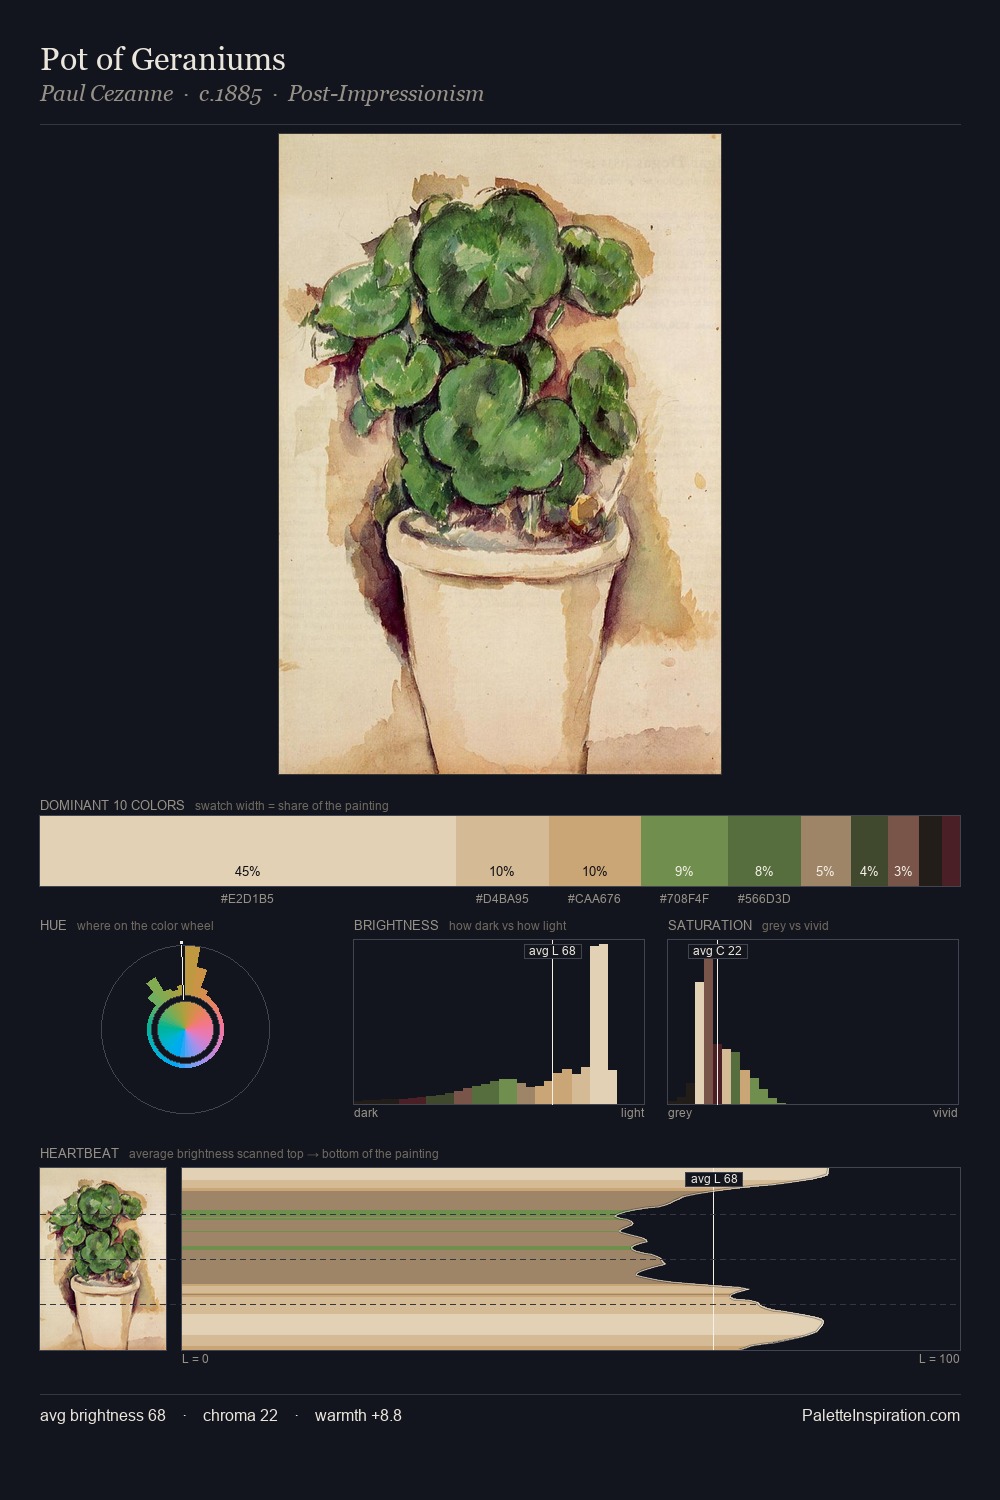Open the PaletteInspiration.com link
Viewport: 1000px width, 1500px height.
881,1415
